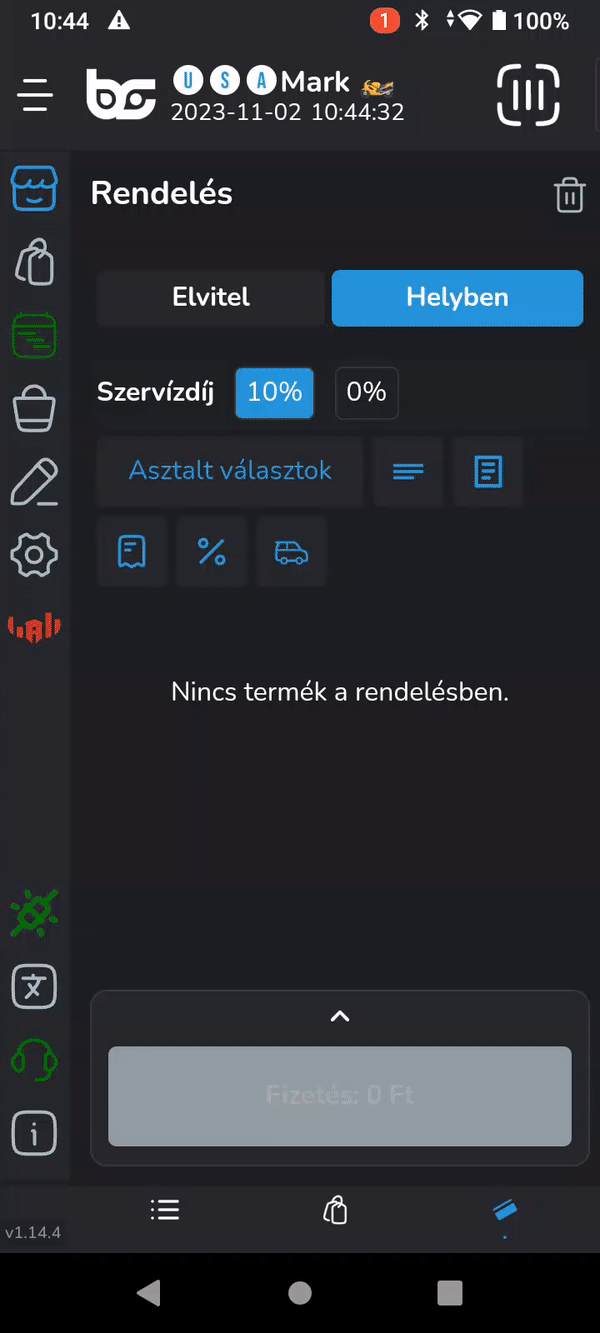Delete the order with trash icon
Screen dimensions: 600x1333
tap(569, 195)
